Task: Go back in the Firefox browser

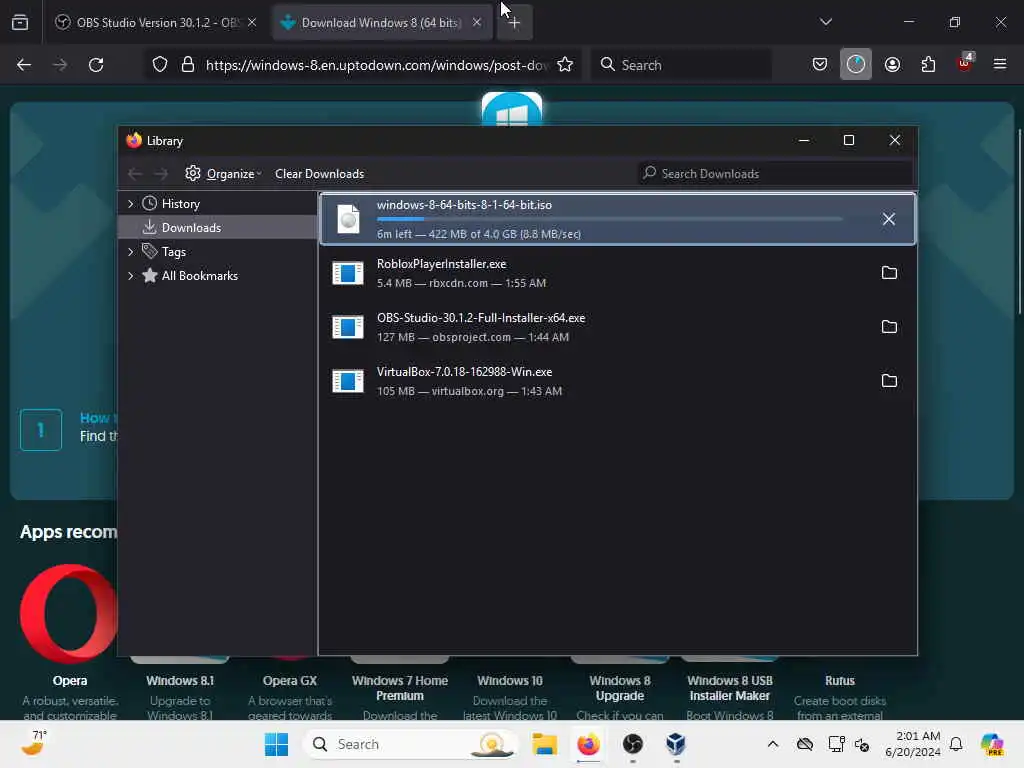Action: coord(24,65)
